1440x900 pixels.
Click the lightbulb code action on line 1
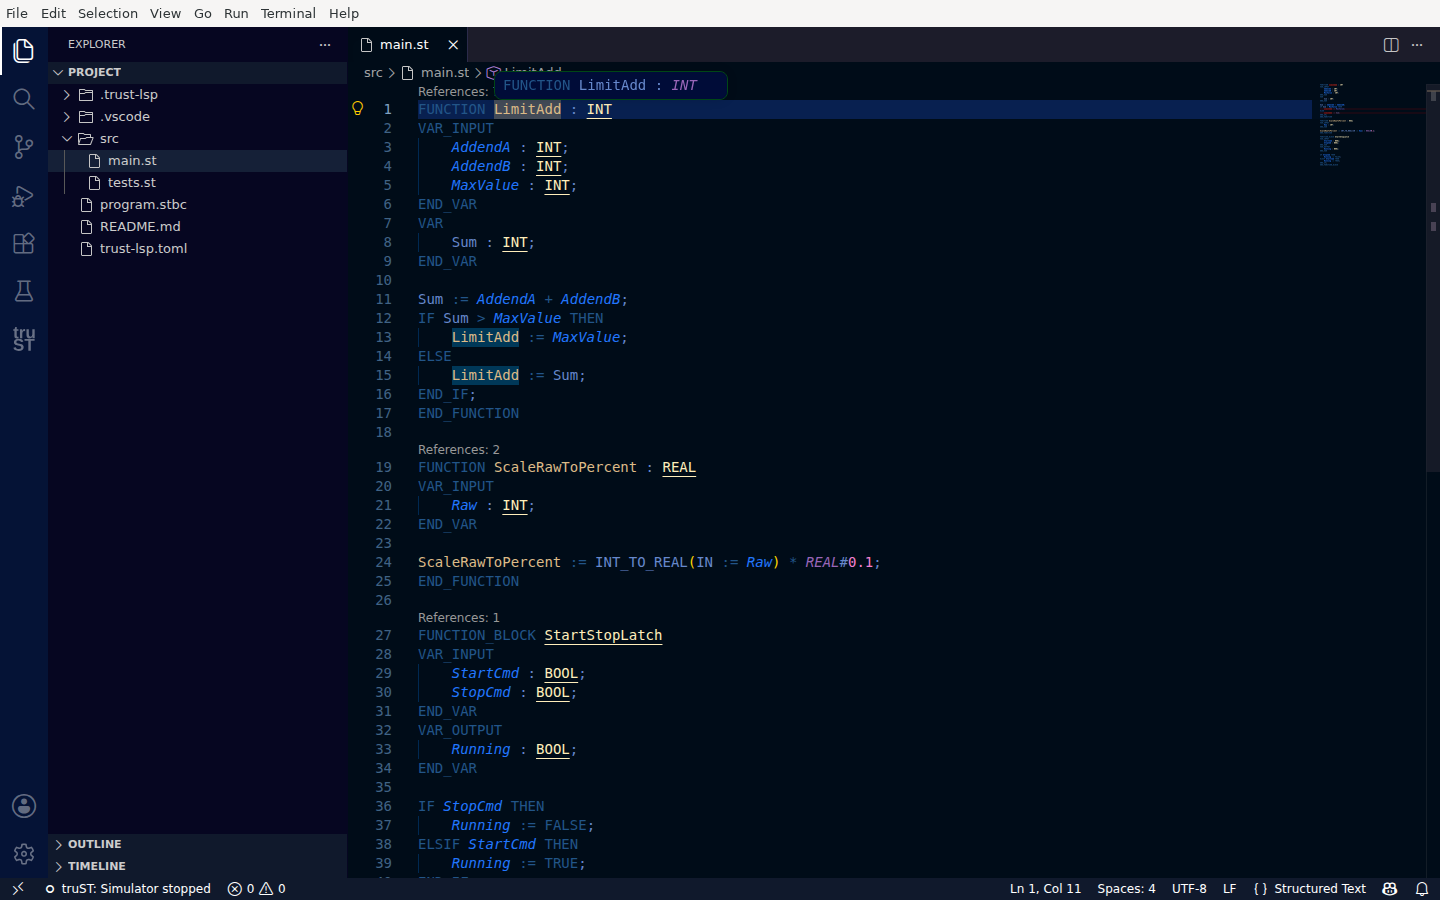[358, 108]
